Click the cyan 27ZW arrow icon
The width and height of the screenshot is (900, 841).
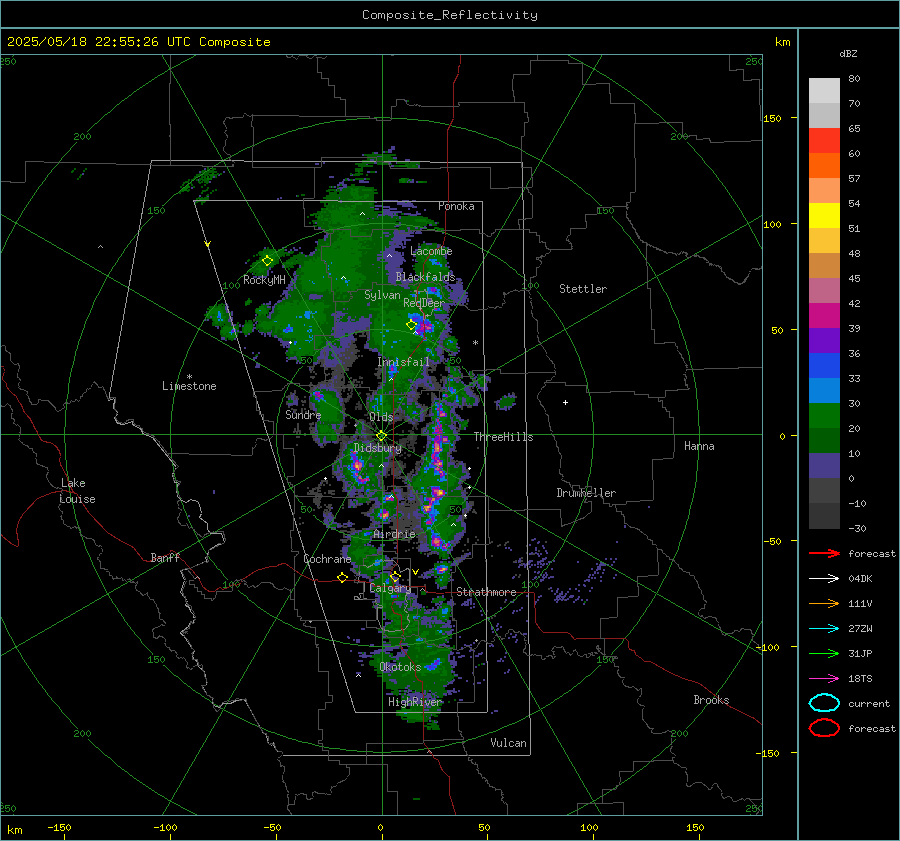click(x=824, y=629)
